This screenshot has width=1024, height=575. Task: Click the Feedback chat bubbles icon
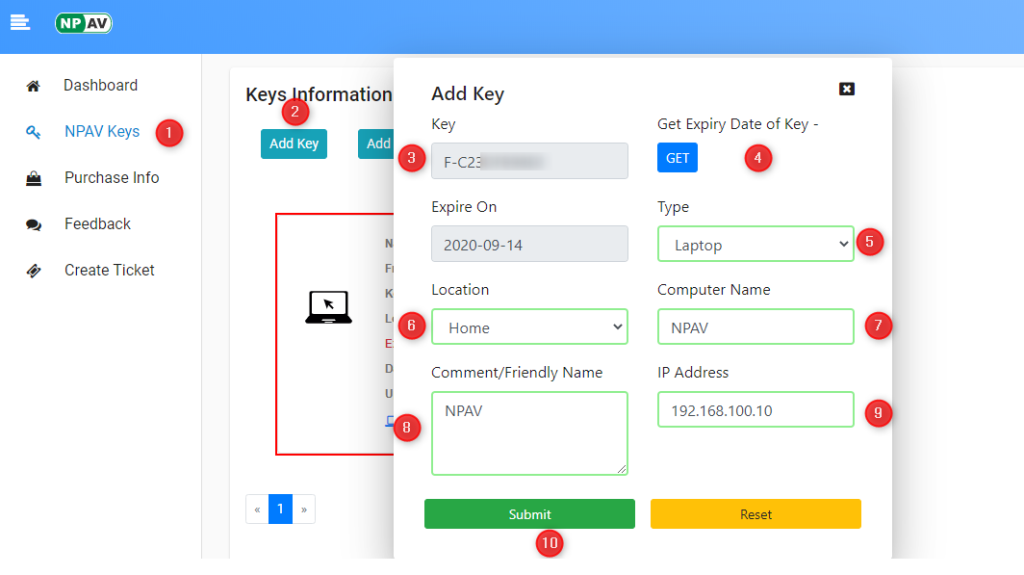click(33, 225)
